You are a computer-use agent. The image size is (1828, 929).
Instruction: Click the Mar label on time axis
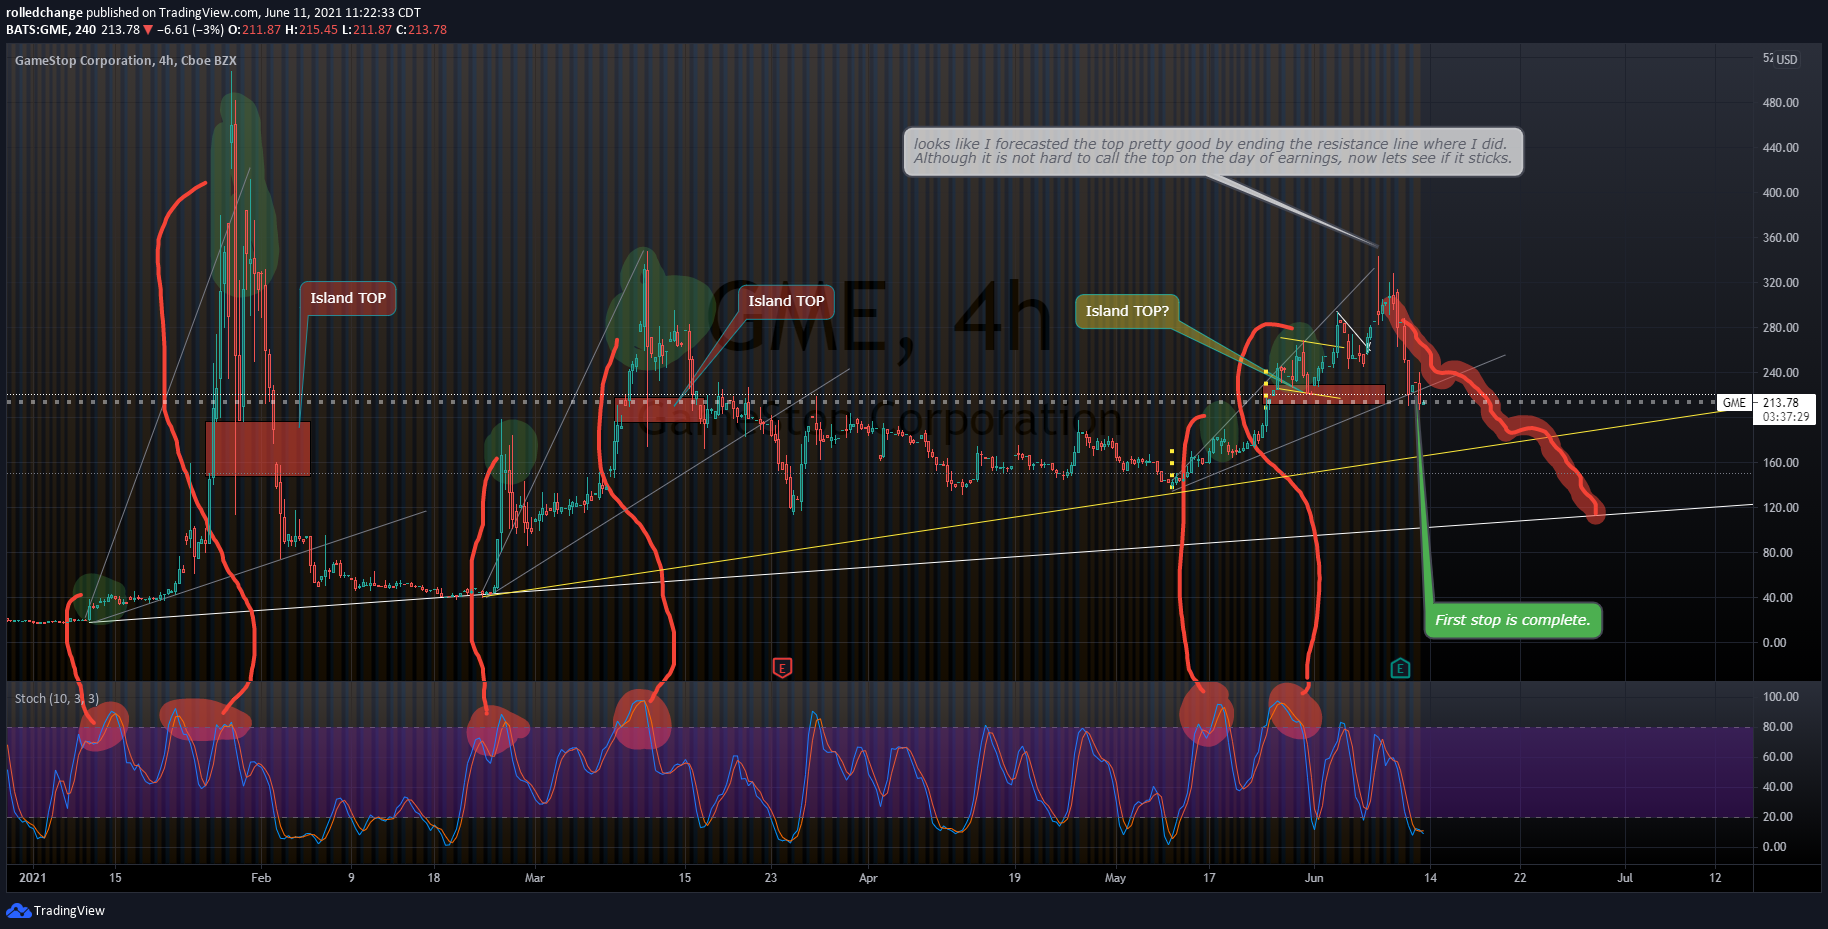535,878
